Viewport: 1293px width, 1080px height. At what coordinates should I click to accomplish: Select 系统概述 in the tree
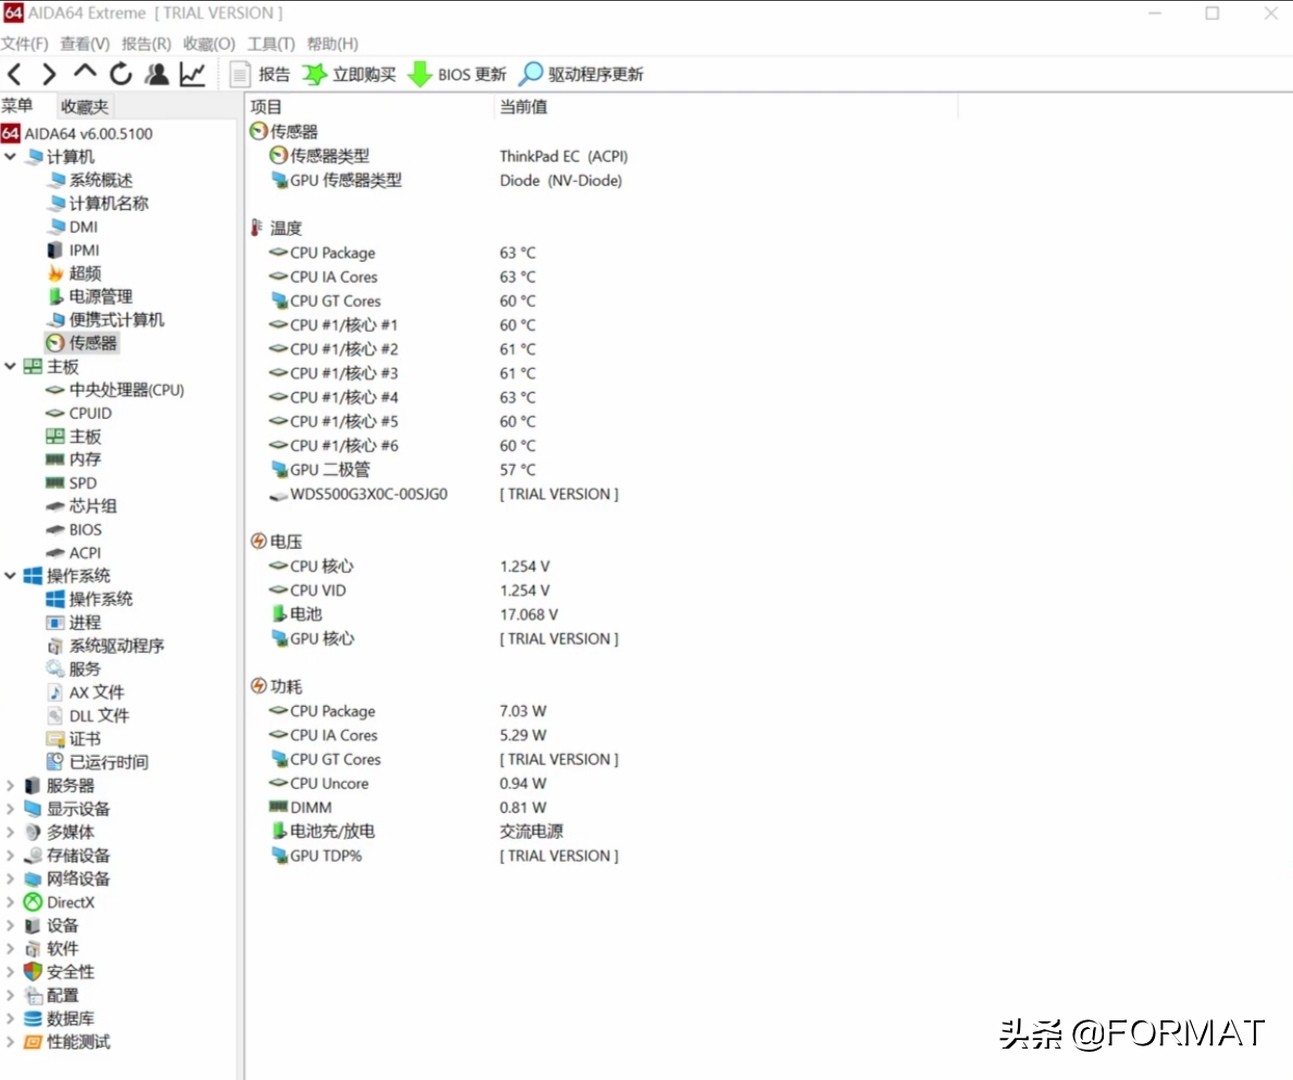(89, 180)
